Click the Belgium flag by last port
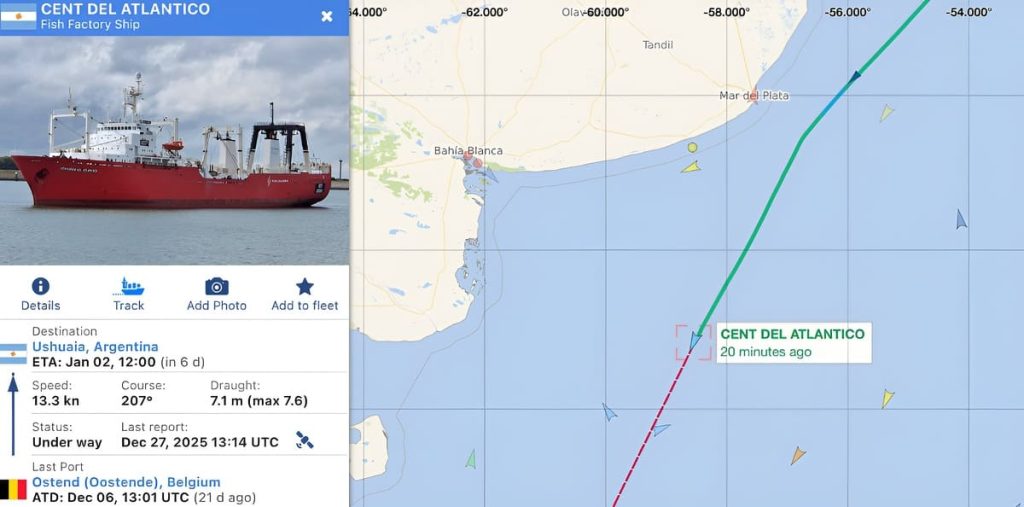 coord(13,489)
